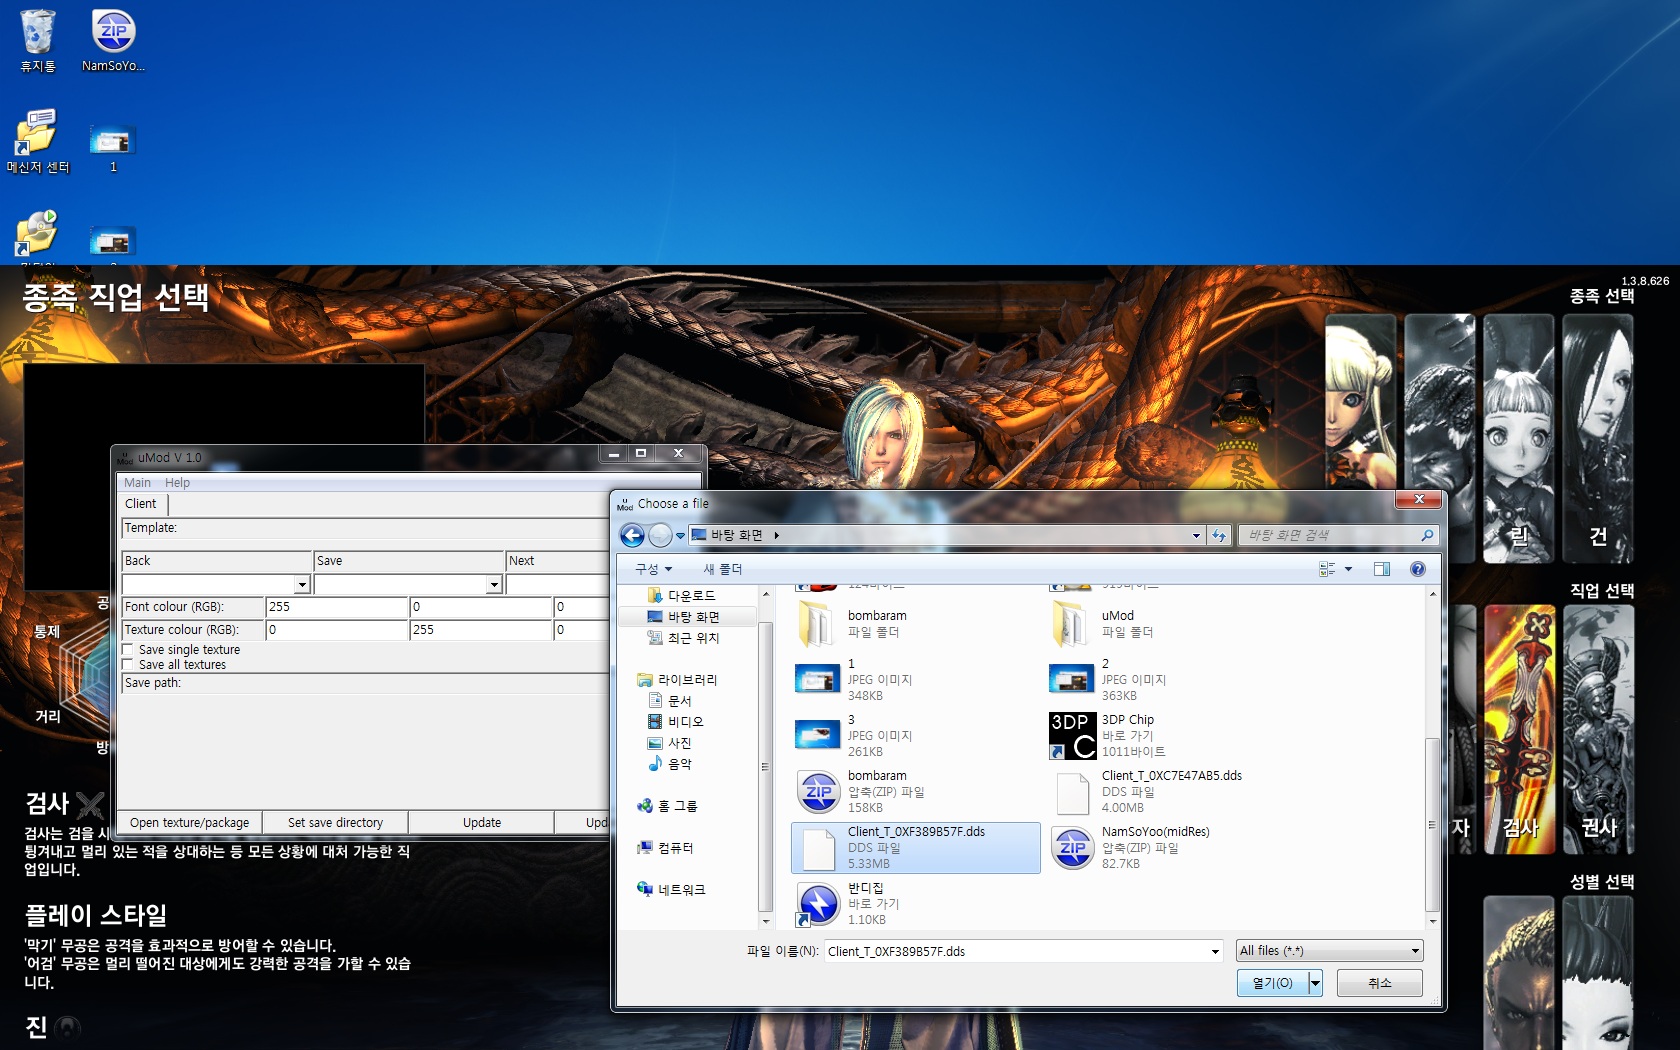This screenshot has width=1680, height=1050.
Task: Open the Main menu in uMod
Action: pos(137,483)
